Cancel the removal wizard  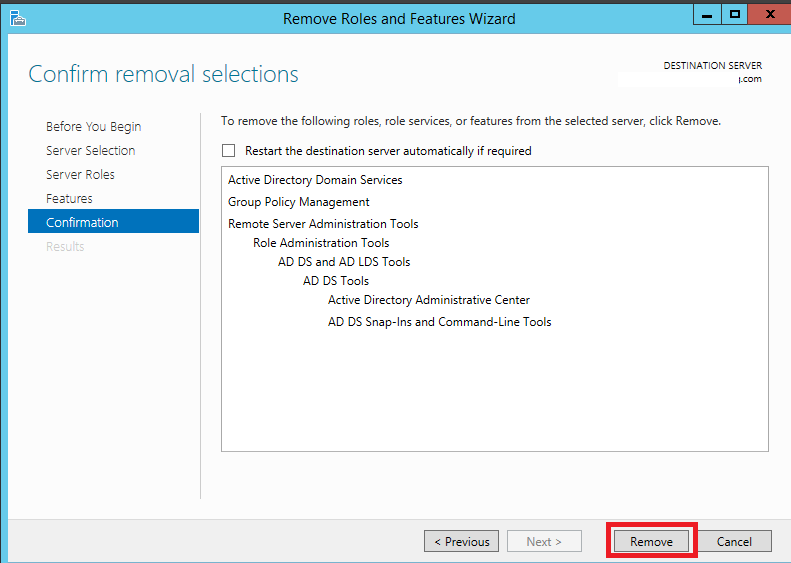(x=734, y=541)
